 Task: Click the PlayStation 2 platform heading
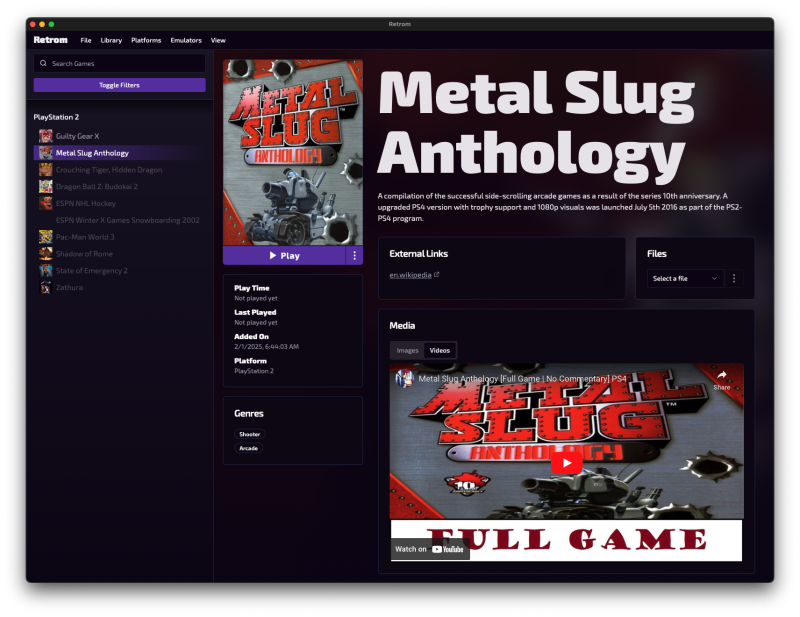pos(56,117)
